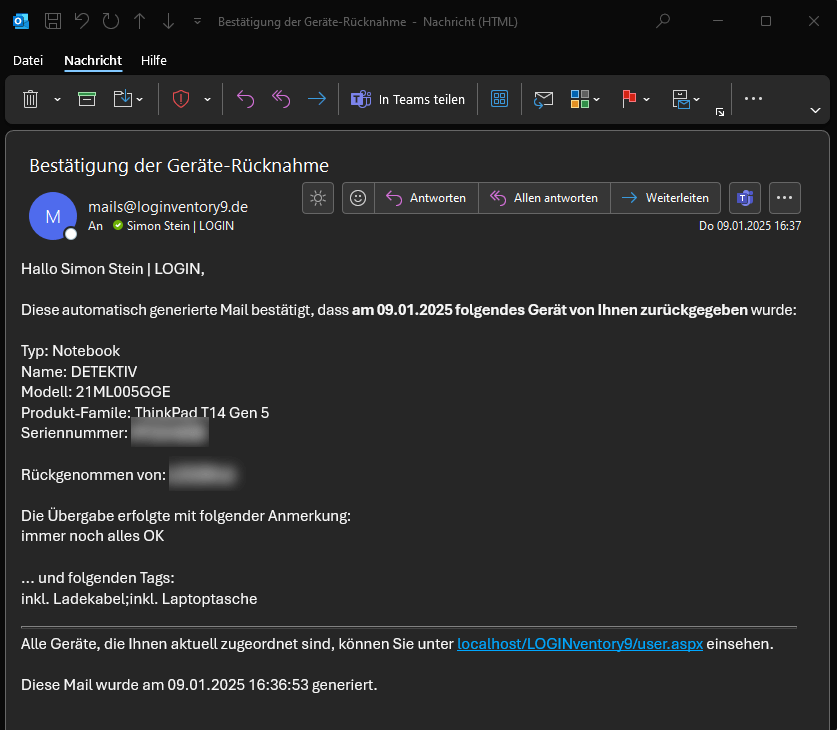
Task: Open the search magnifier in title bar
Action: (663, 21)
